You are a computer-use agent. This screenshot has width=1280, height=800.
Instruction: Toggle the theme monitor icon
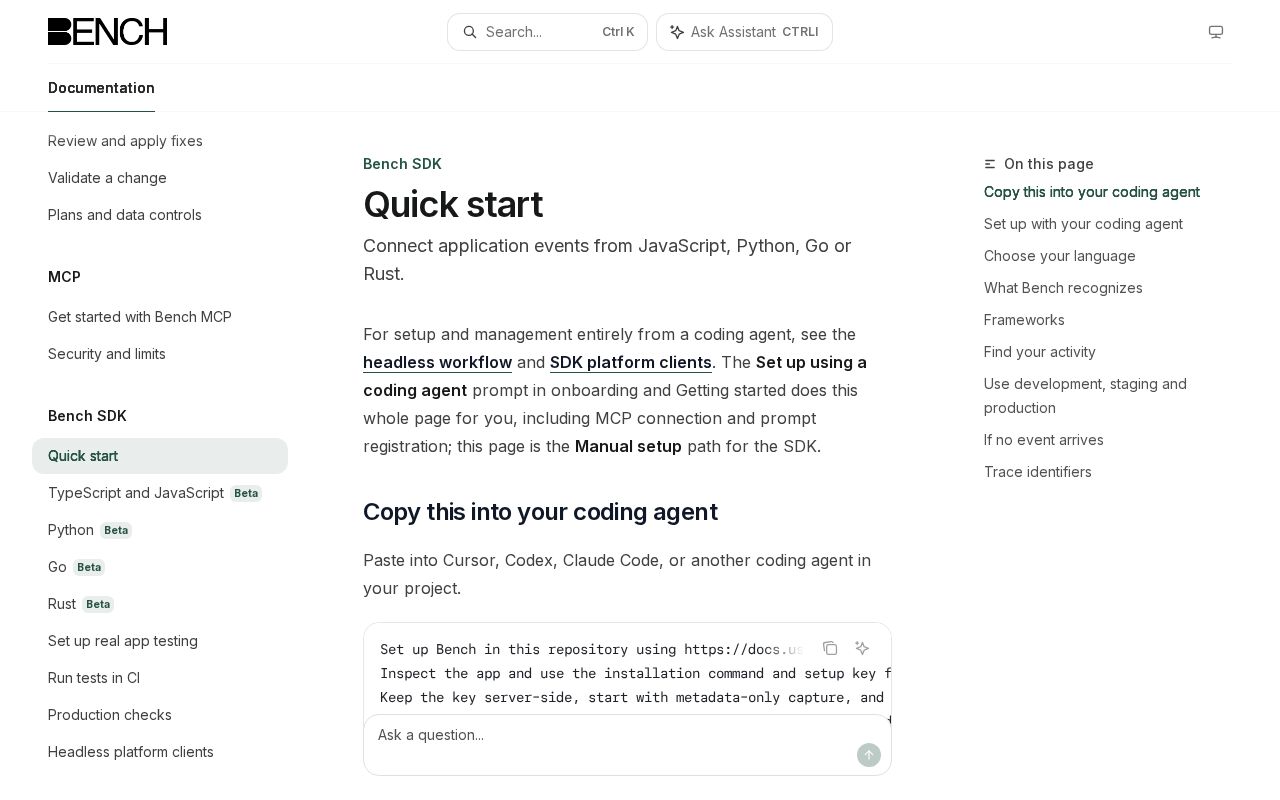point(1216,32)
